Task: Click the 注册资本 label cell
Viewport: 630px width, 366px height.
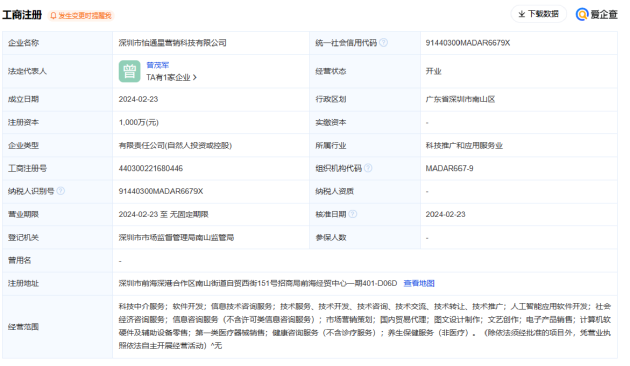Action: click(57, 123)
